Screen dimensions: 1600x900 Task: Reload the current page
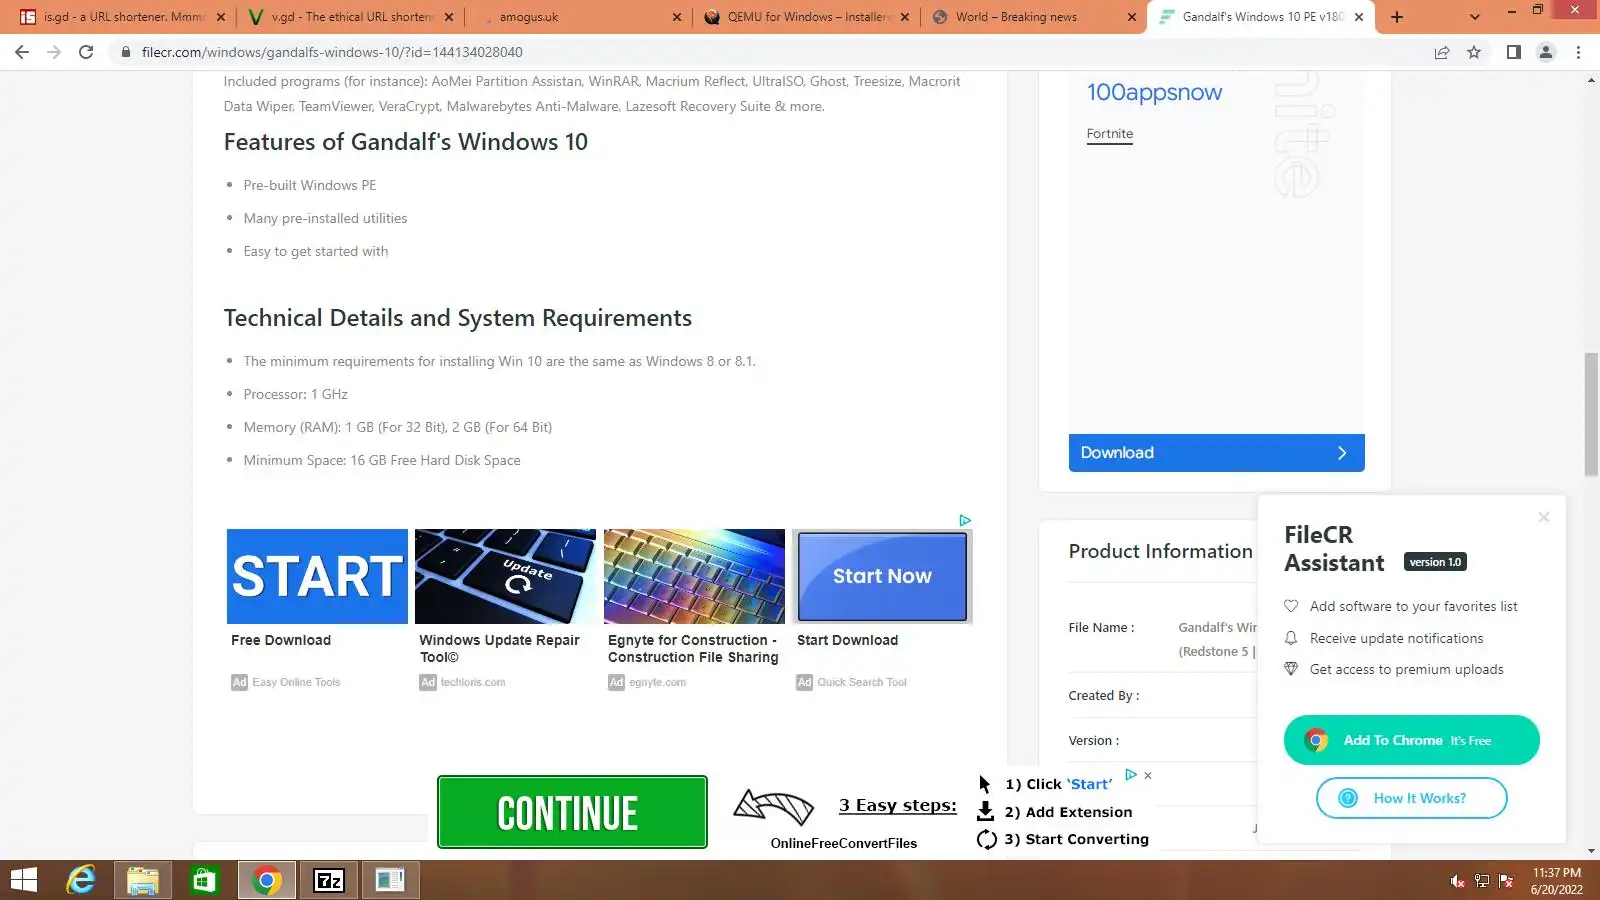[86, 52]
